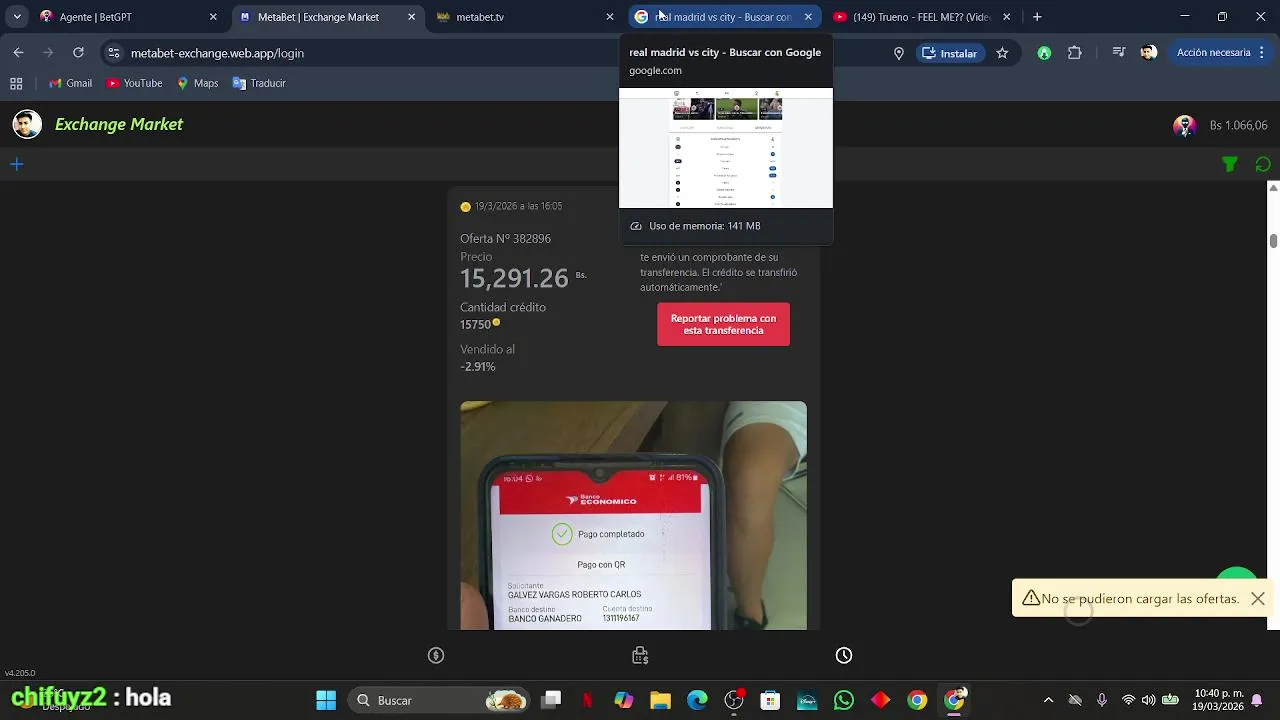This screenshot has height=720, width=1280.
Task: Open the notifications bell in tray
Action: [1257, 700]
